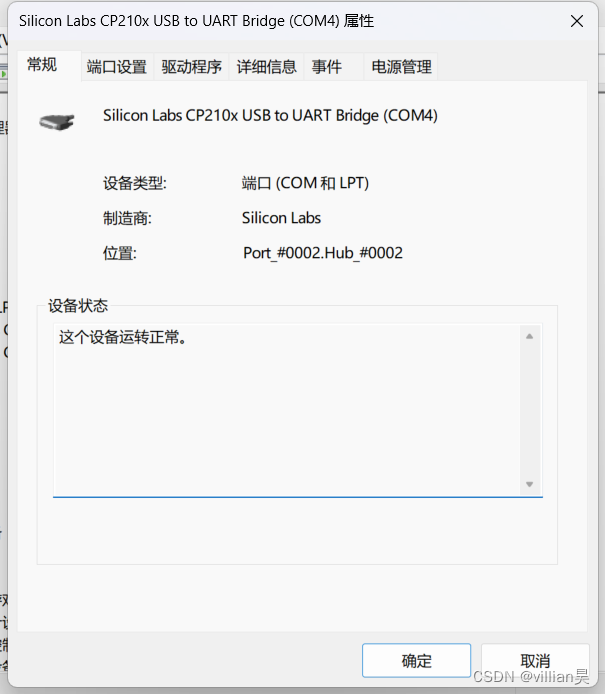Click the device status scroll up arrow
Image resolution: width=605 pixels, height=694 pixels.
click(x=529, y=336)
